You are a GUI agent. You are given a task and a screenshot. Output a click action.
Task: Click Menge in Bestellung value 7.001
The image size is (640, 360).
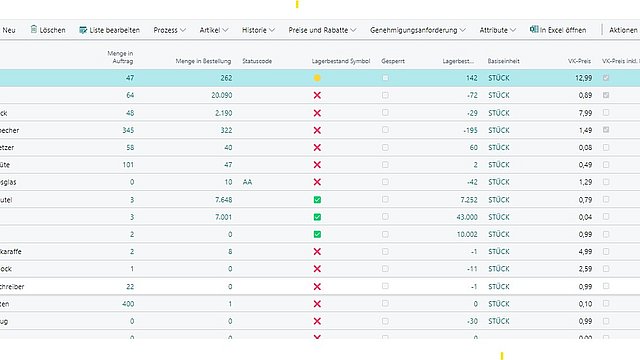coord(224,217)
